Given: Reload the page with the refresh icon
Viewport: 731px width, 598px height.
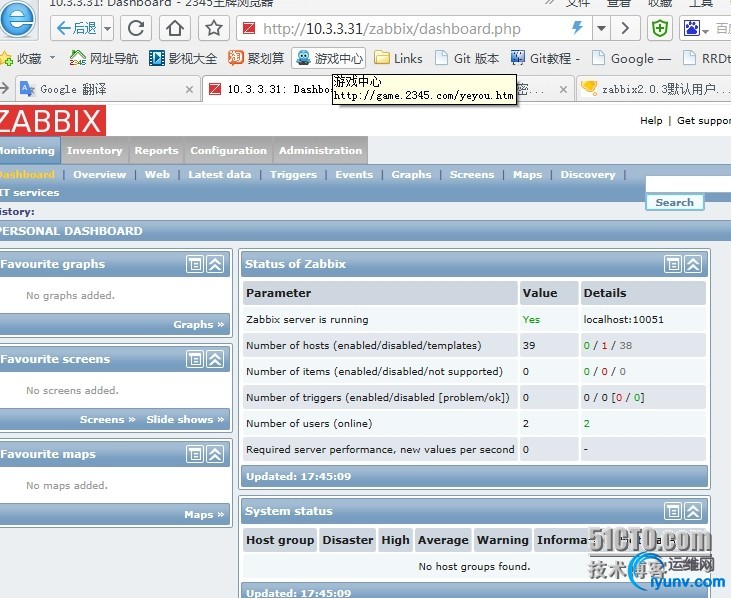Looking at the screenshot, I should coord(136,28).
